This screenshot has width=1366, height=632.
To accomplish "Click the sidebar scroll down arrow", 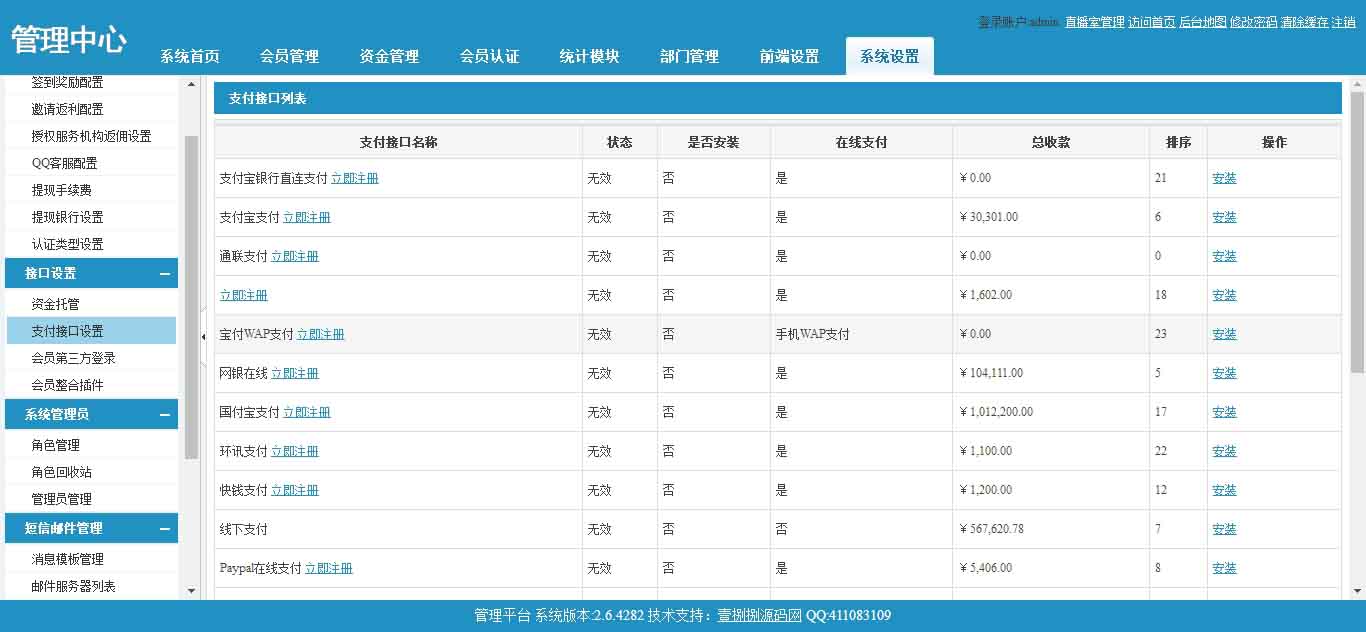I will point(192,591).
